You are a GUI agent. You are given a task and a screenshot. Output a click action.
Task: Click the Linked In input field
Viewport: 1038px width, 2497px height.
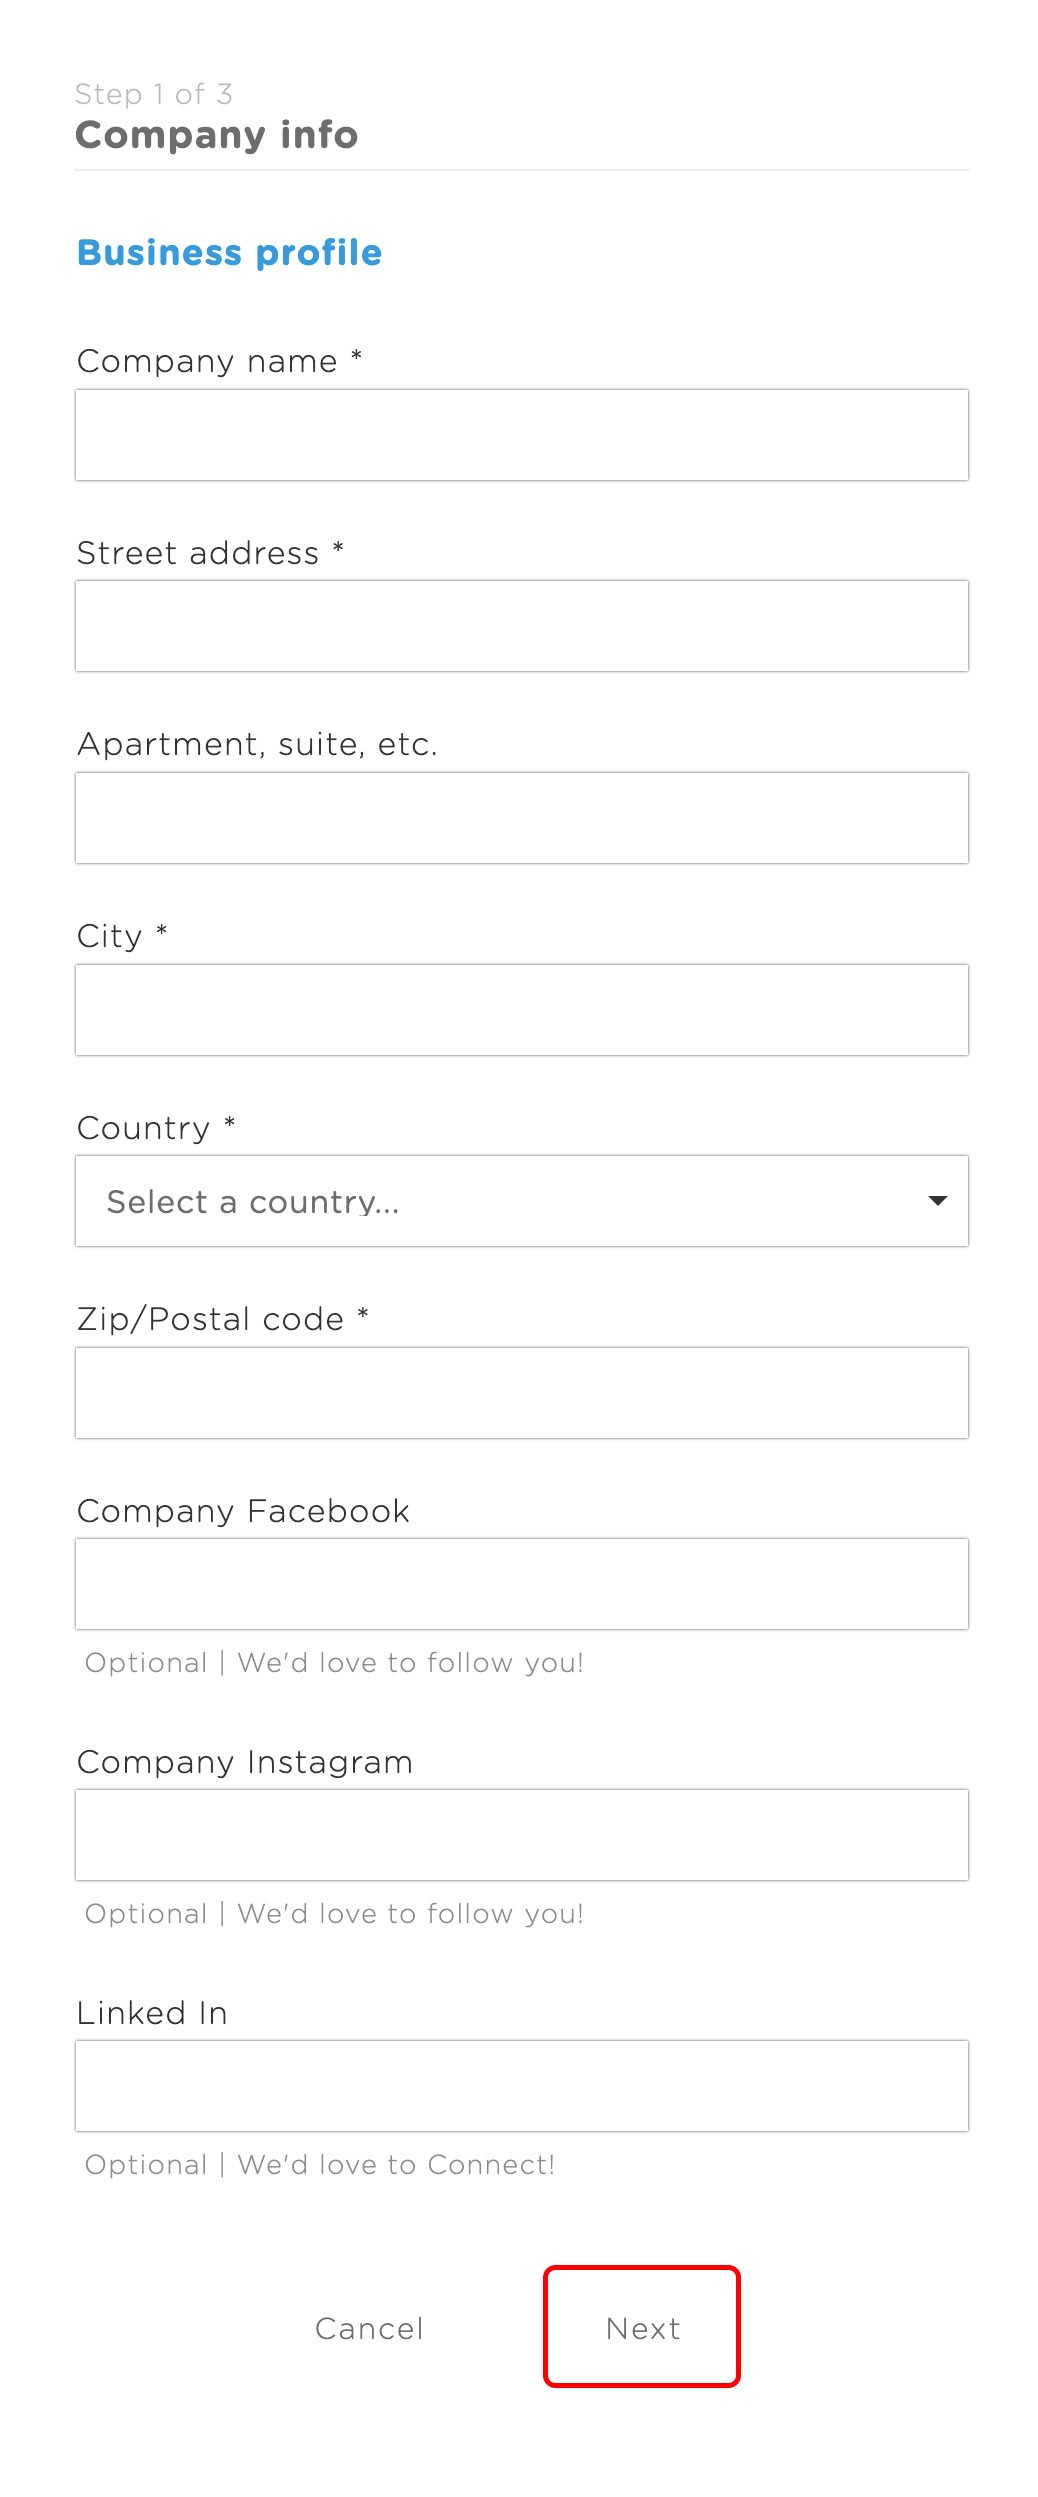click(x=521, y=2086)
